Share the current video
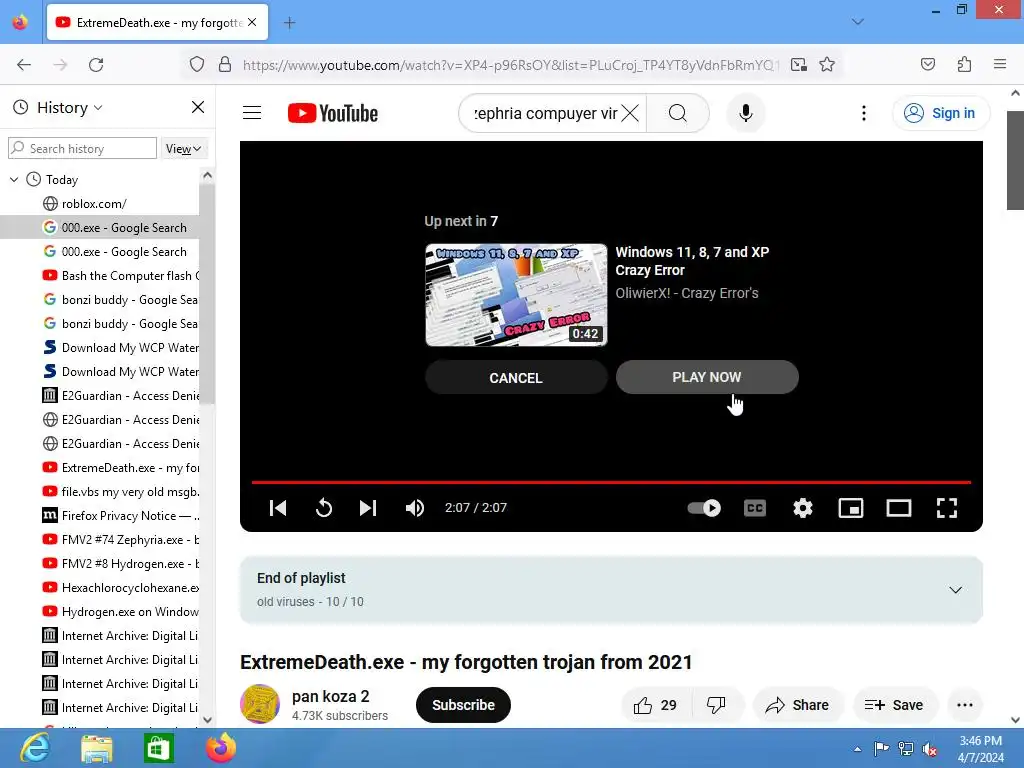1024x768 pixels. coord(797,705)
